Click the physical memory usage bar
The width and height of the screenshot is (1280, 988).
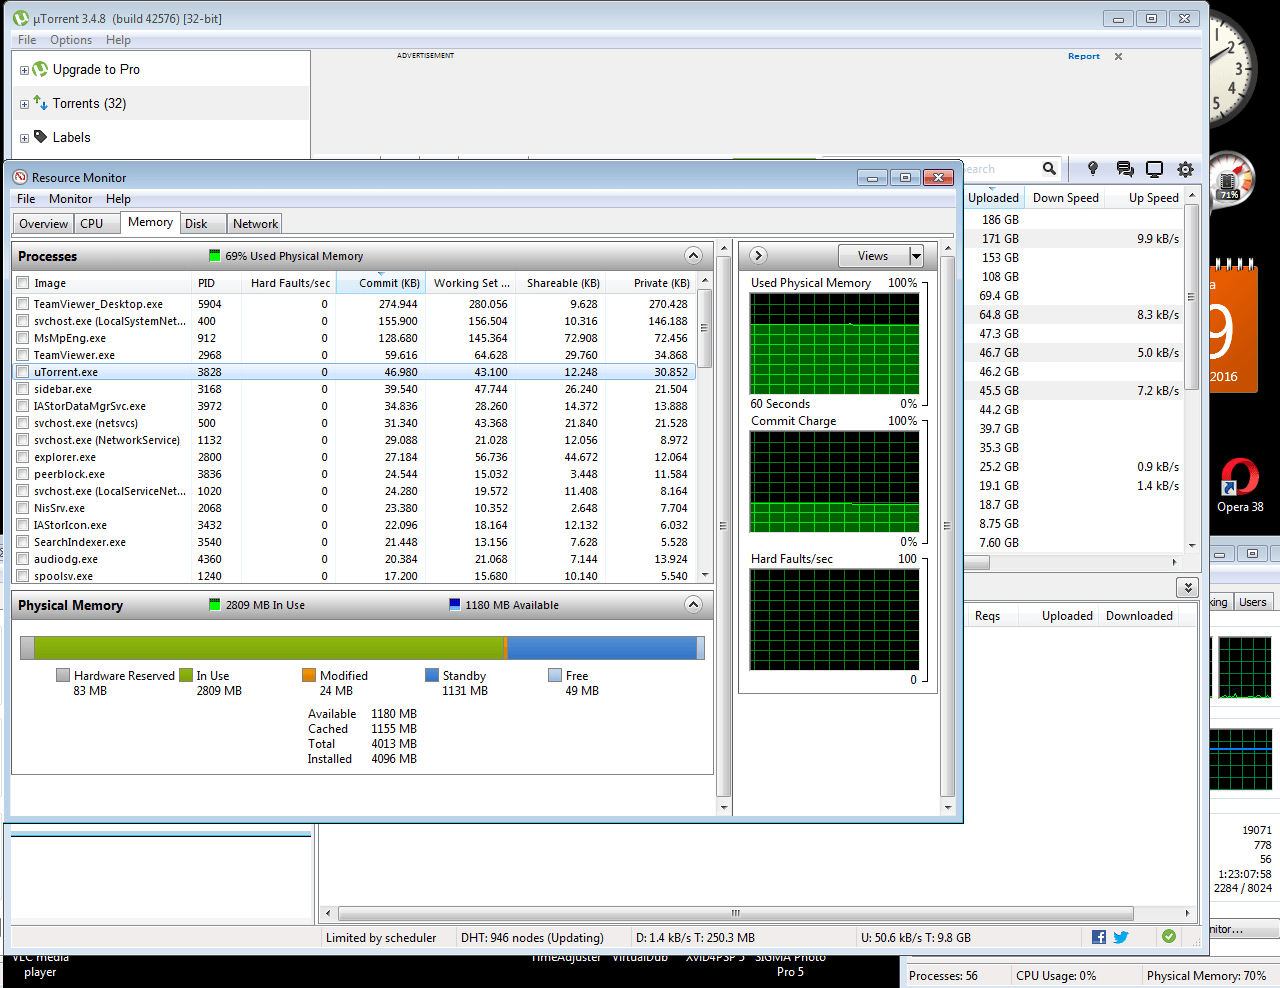coord(362,648)
